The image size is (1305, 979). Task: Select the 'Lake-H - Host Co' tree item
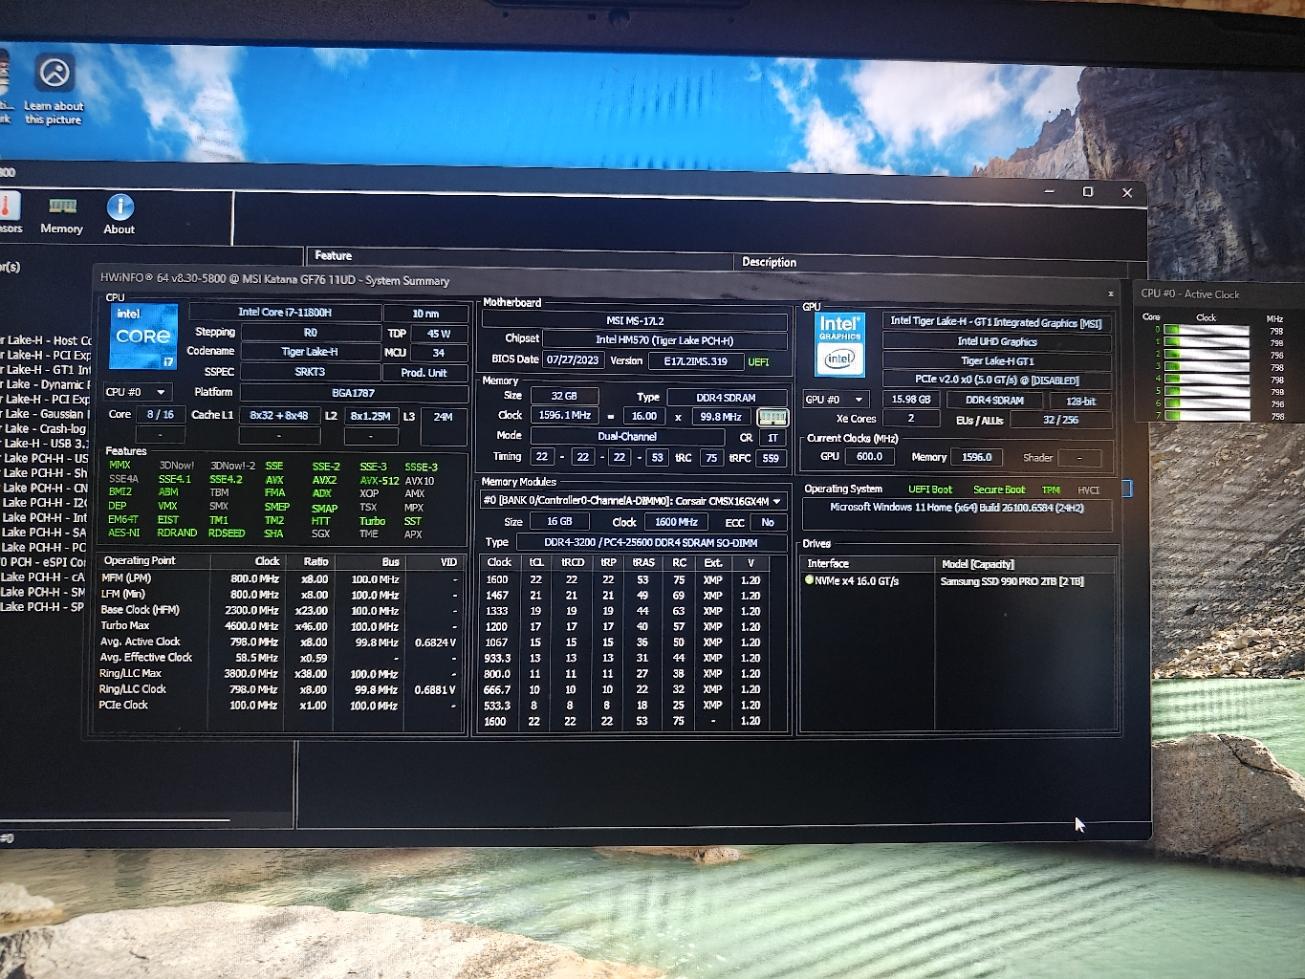[x=45, y=341]
